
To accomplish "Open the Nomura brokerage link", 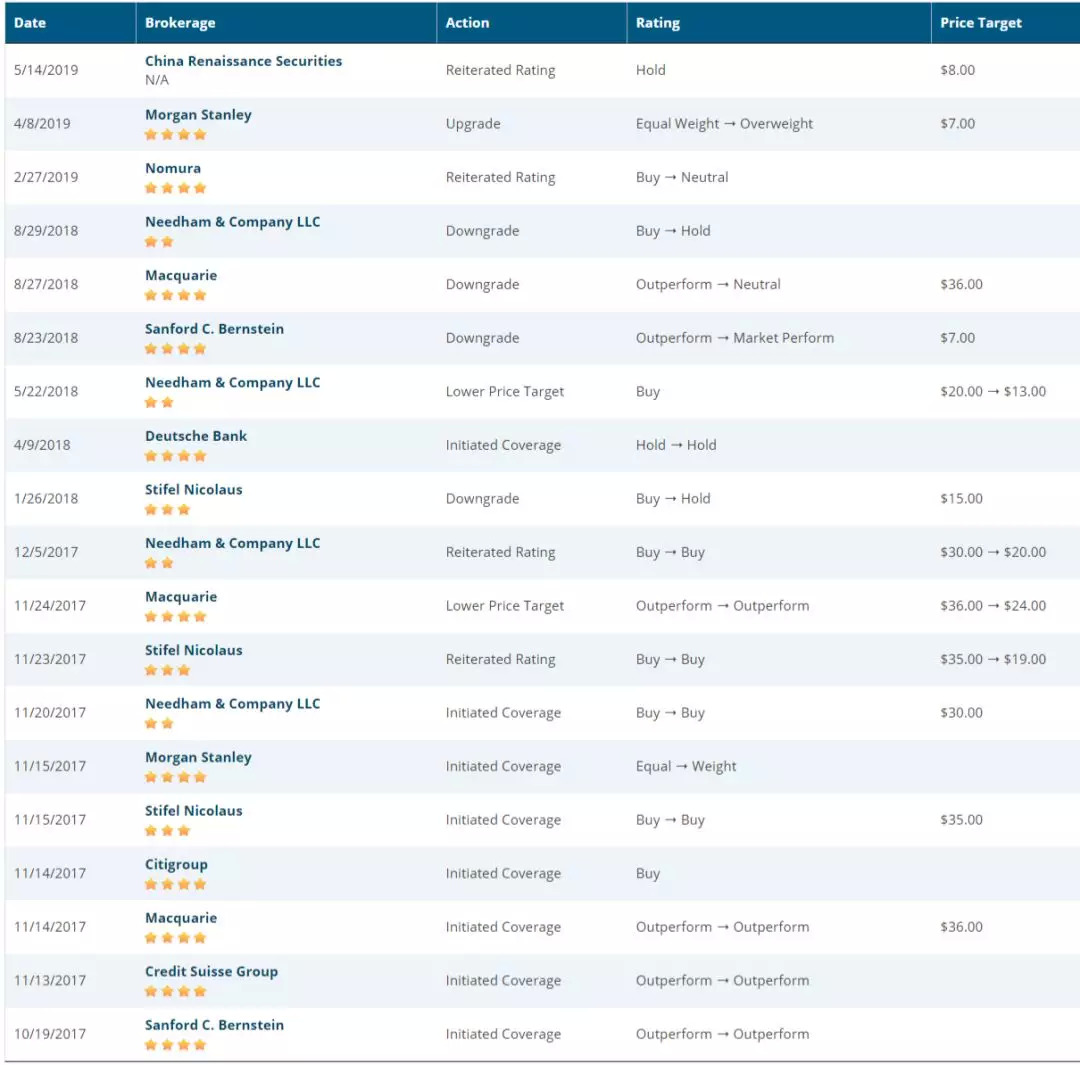I will tap(173, 168).
